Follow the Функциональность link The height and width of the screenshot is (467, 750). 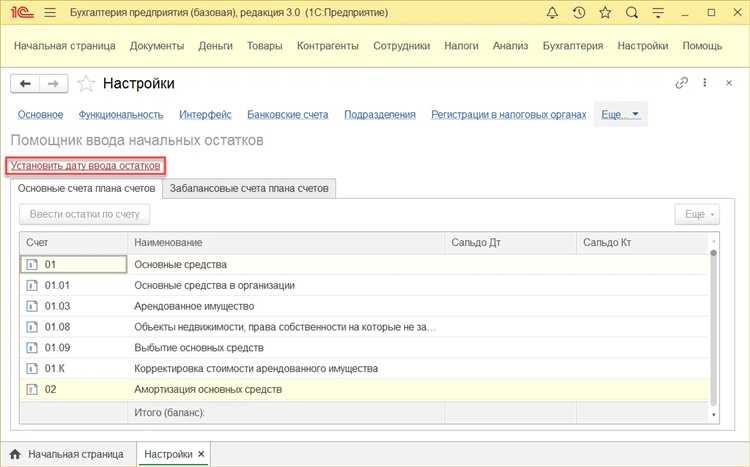(x=121, y=115)
